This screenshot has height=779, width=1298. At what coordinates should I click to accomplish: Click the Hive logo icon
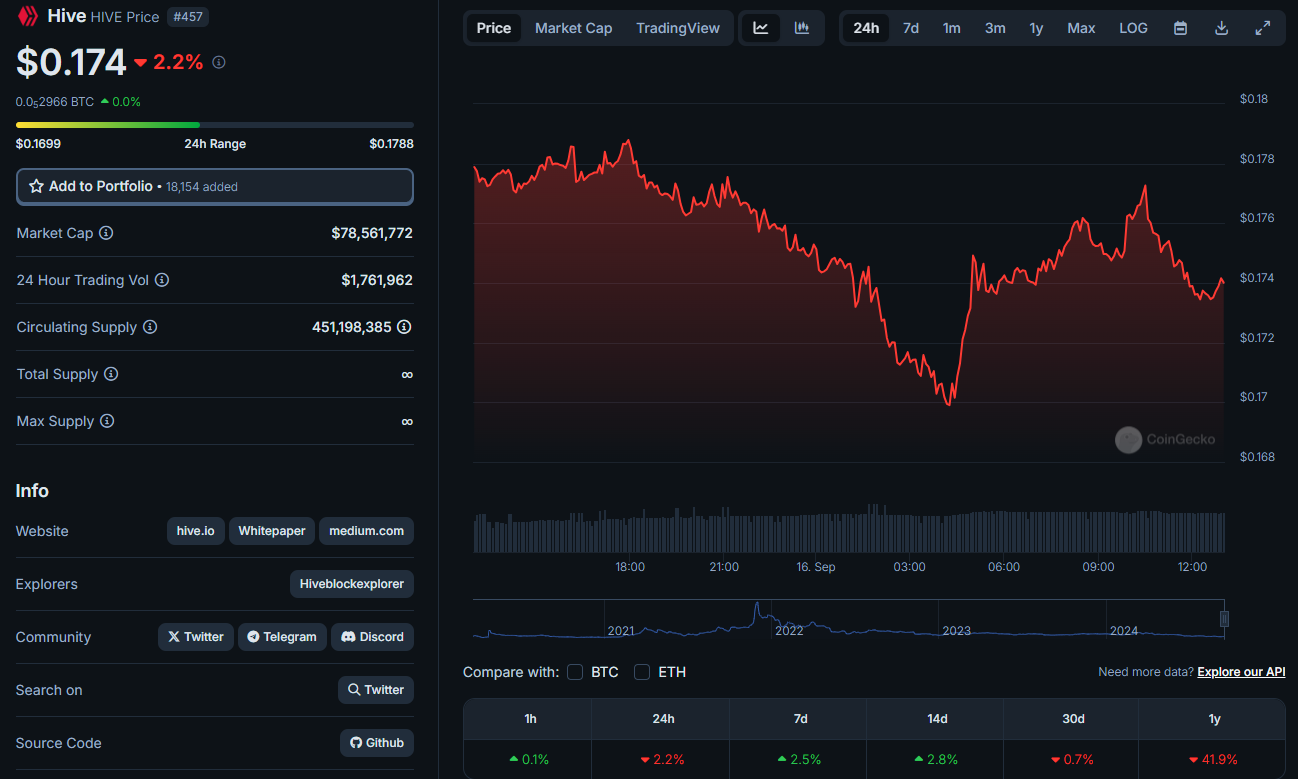(28, 16)
